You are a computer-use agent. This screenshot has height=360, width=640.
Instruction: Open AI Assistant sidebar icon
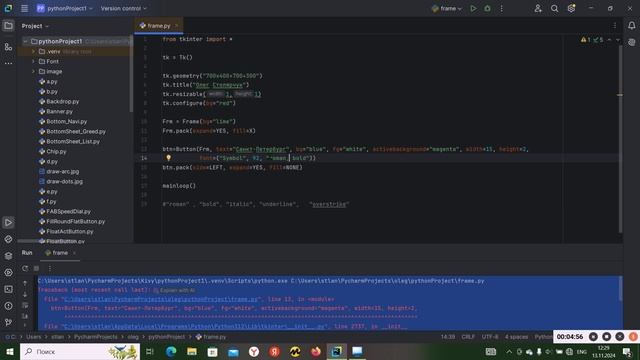coord(631,42)
